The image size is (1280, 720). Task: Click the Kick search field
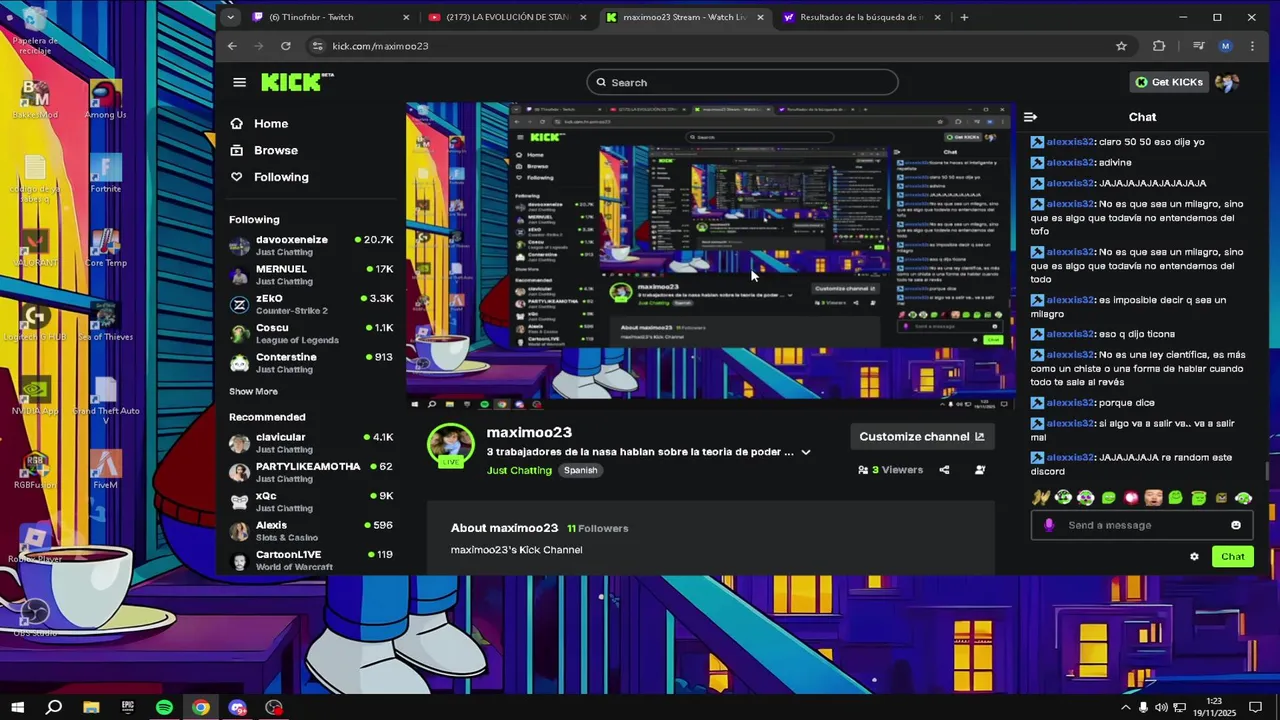pyautogui.click(x=742, y=83)
